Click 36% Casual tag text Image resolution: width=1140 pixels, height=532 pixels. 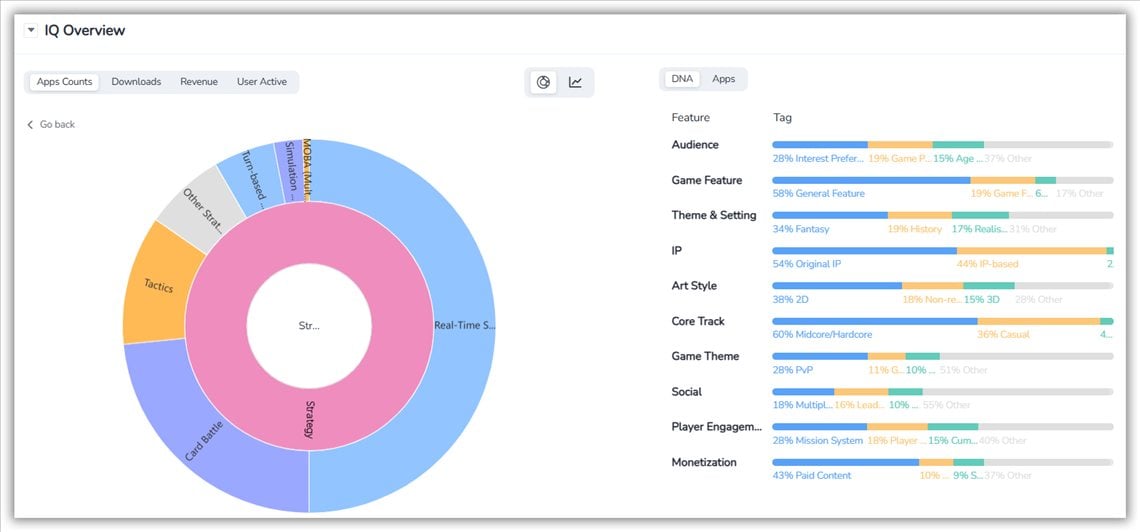[1003, 334]
